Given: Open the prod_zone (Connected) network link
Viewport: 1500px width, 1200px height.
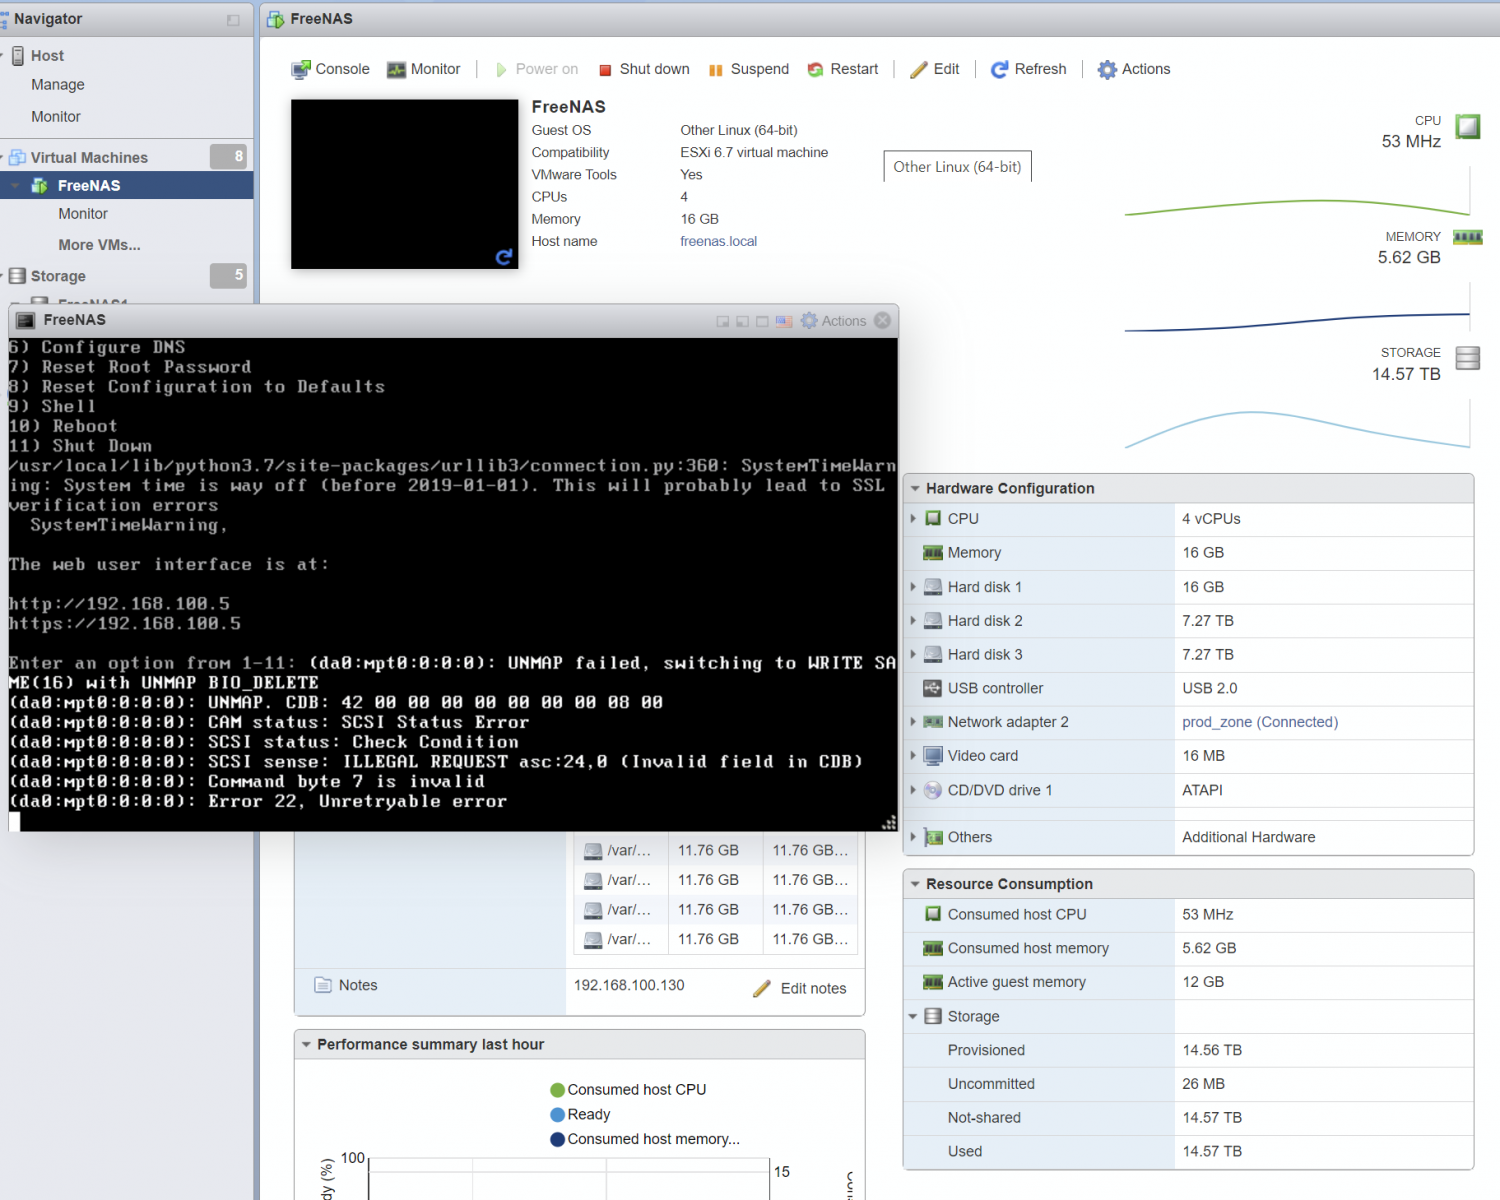Looking at the screenshot, I should (1260, 722).
